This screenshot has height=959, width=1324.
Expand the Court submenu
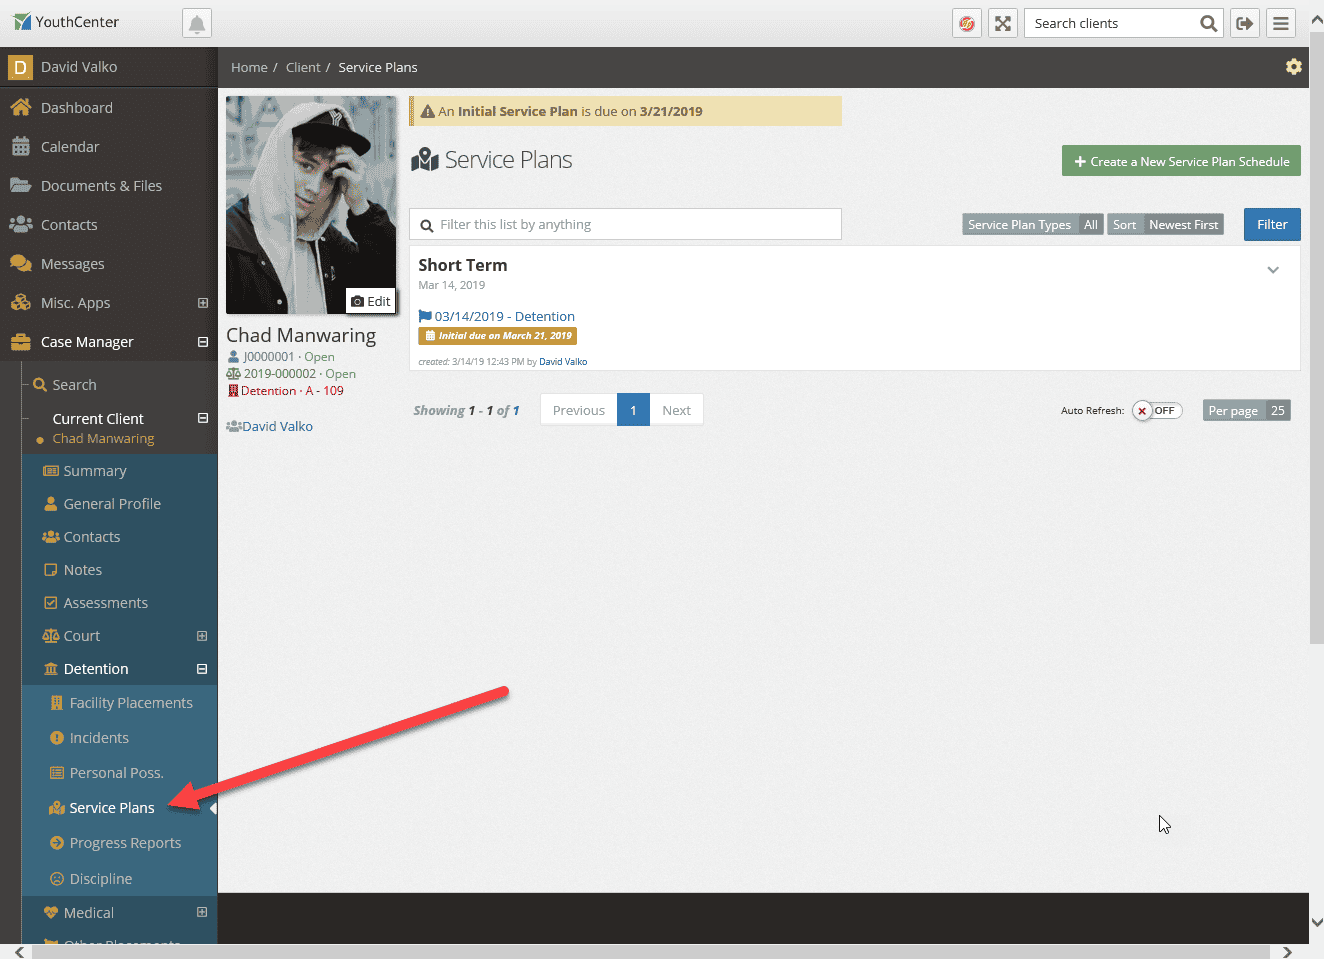[x=202, y=636]
